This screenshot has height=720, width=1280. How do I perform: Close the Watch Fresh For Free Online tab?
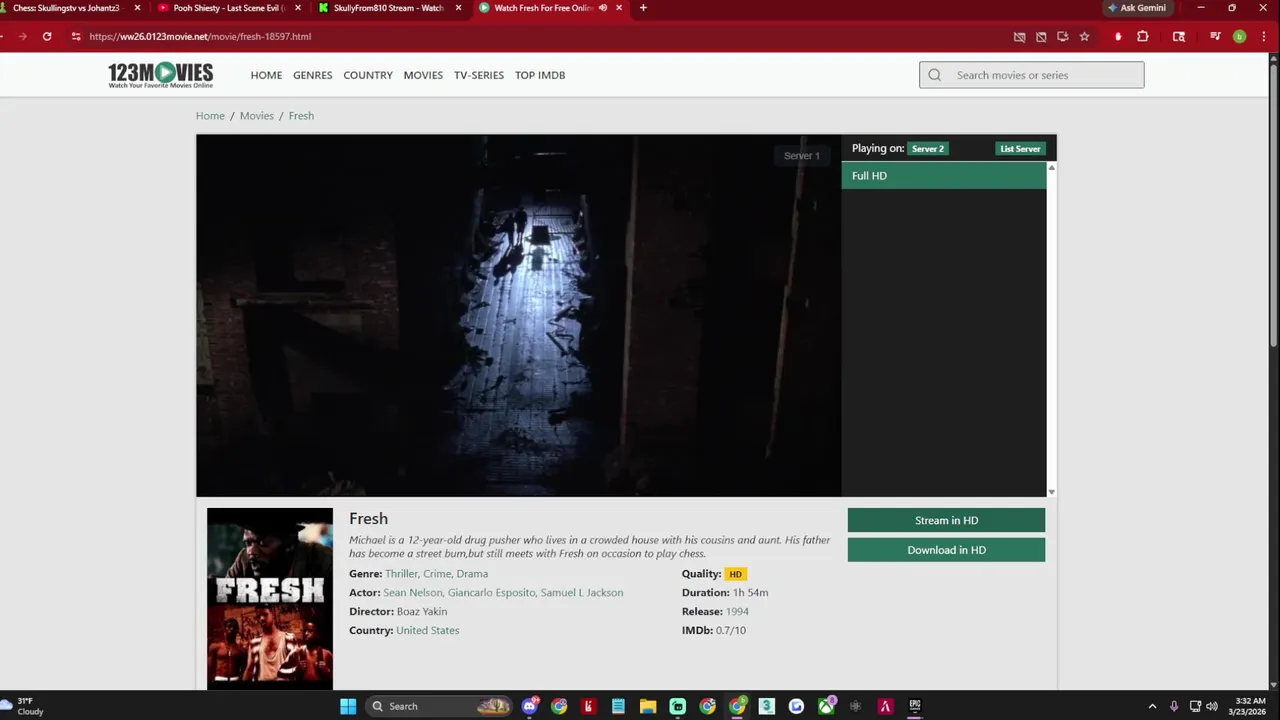619,8
